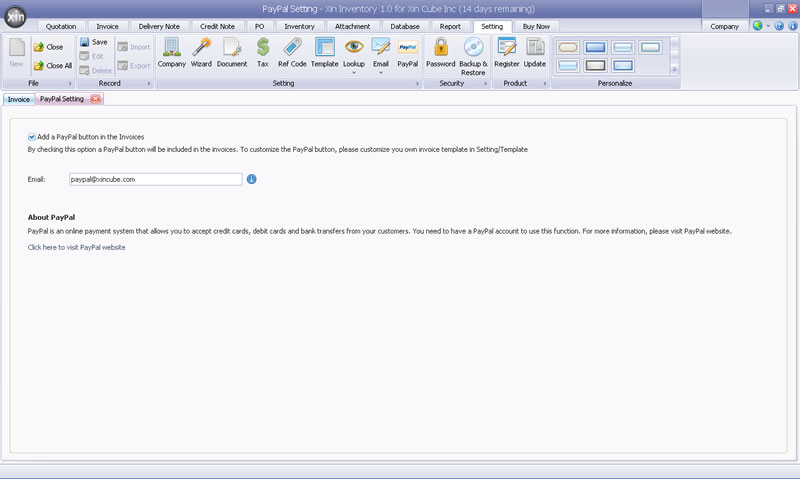Click the blue help icon beside the globe
The width and height of the screenshot is (800, 479).
(779, 26)
